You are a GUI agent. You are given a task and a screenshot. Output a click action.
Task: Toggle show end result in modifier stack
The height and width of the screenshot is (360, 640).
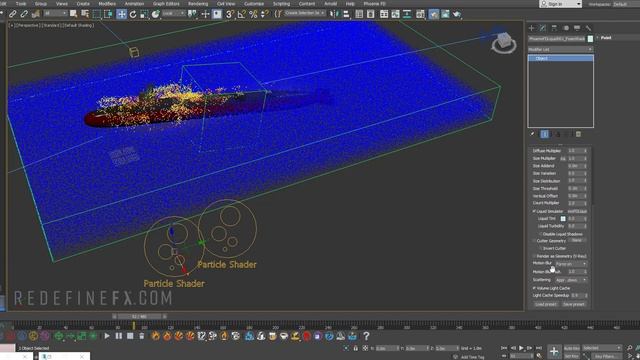pos(544,134)
